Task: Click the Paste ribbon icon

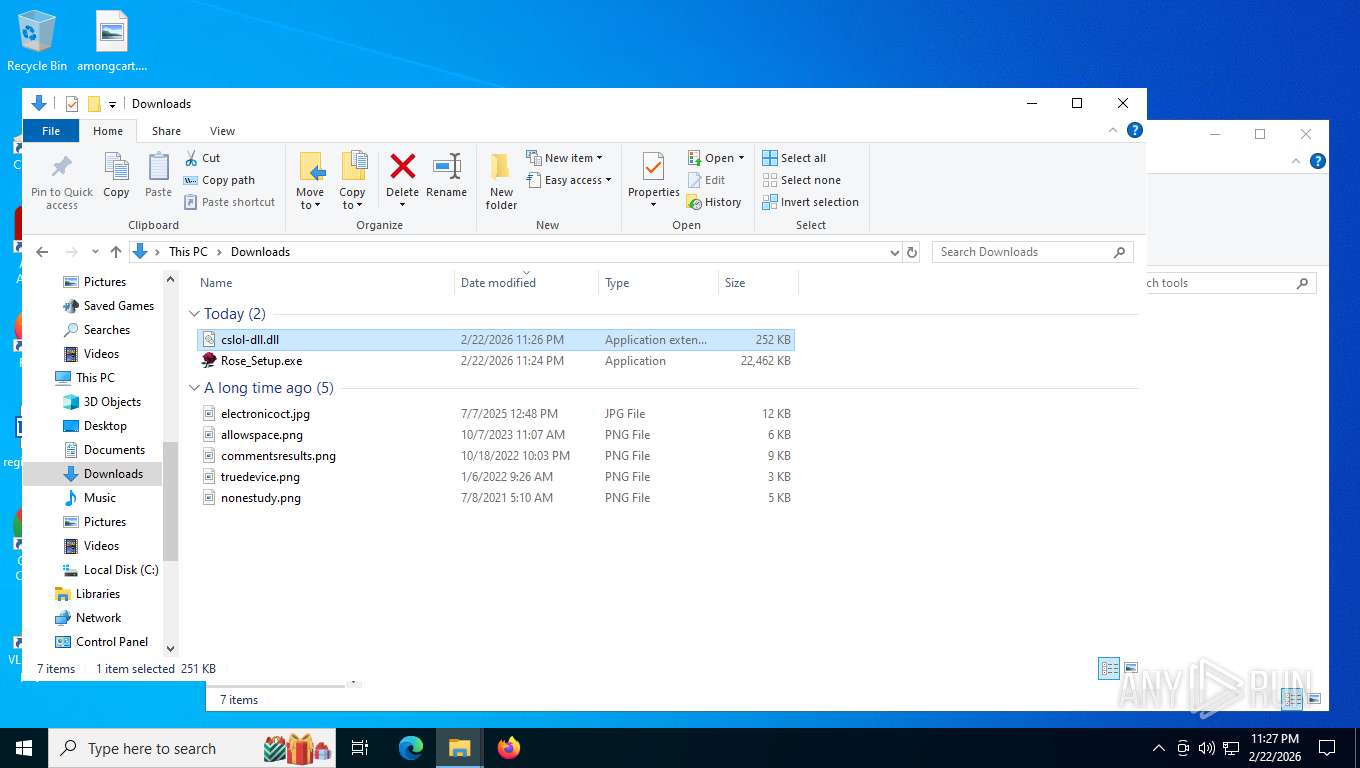Action: click(x=158, y=175)
